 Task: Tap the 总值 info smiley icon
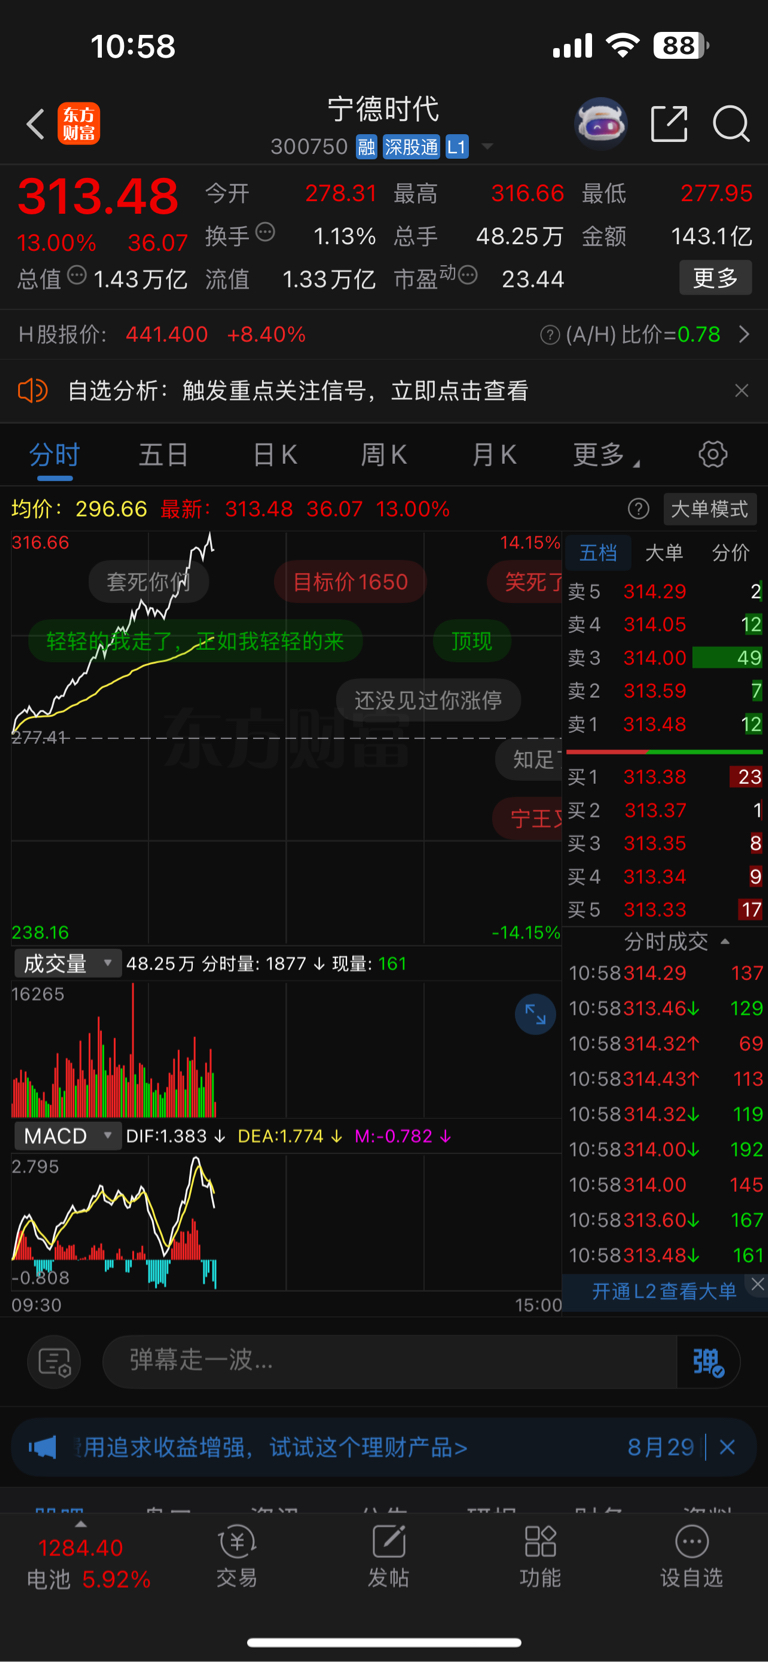[77, 276]
